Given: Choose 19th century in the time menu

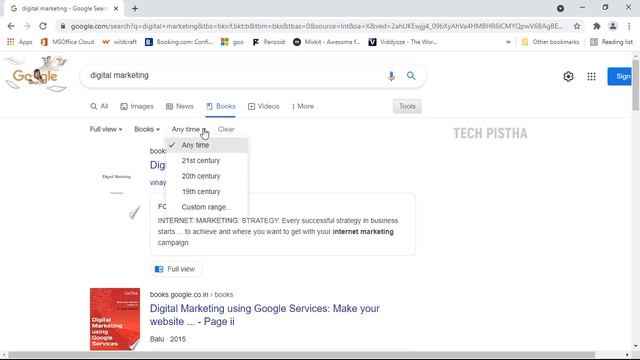Looking at the screenshot, I should tap(207, 191).
